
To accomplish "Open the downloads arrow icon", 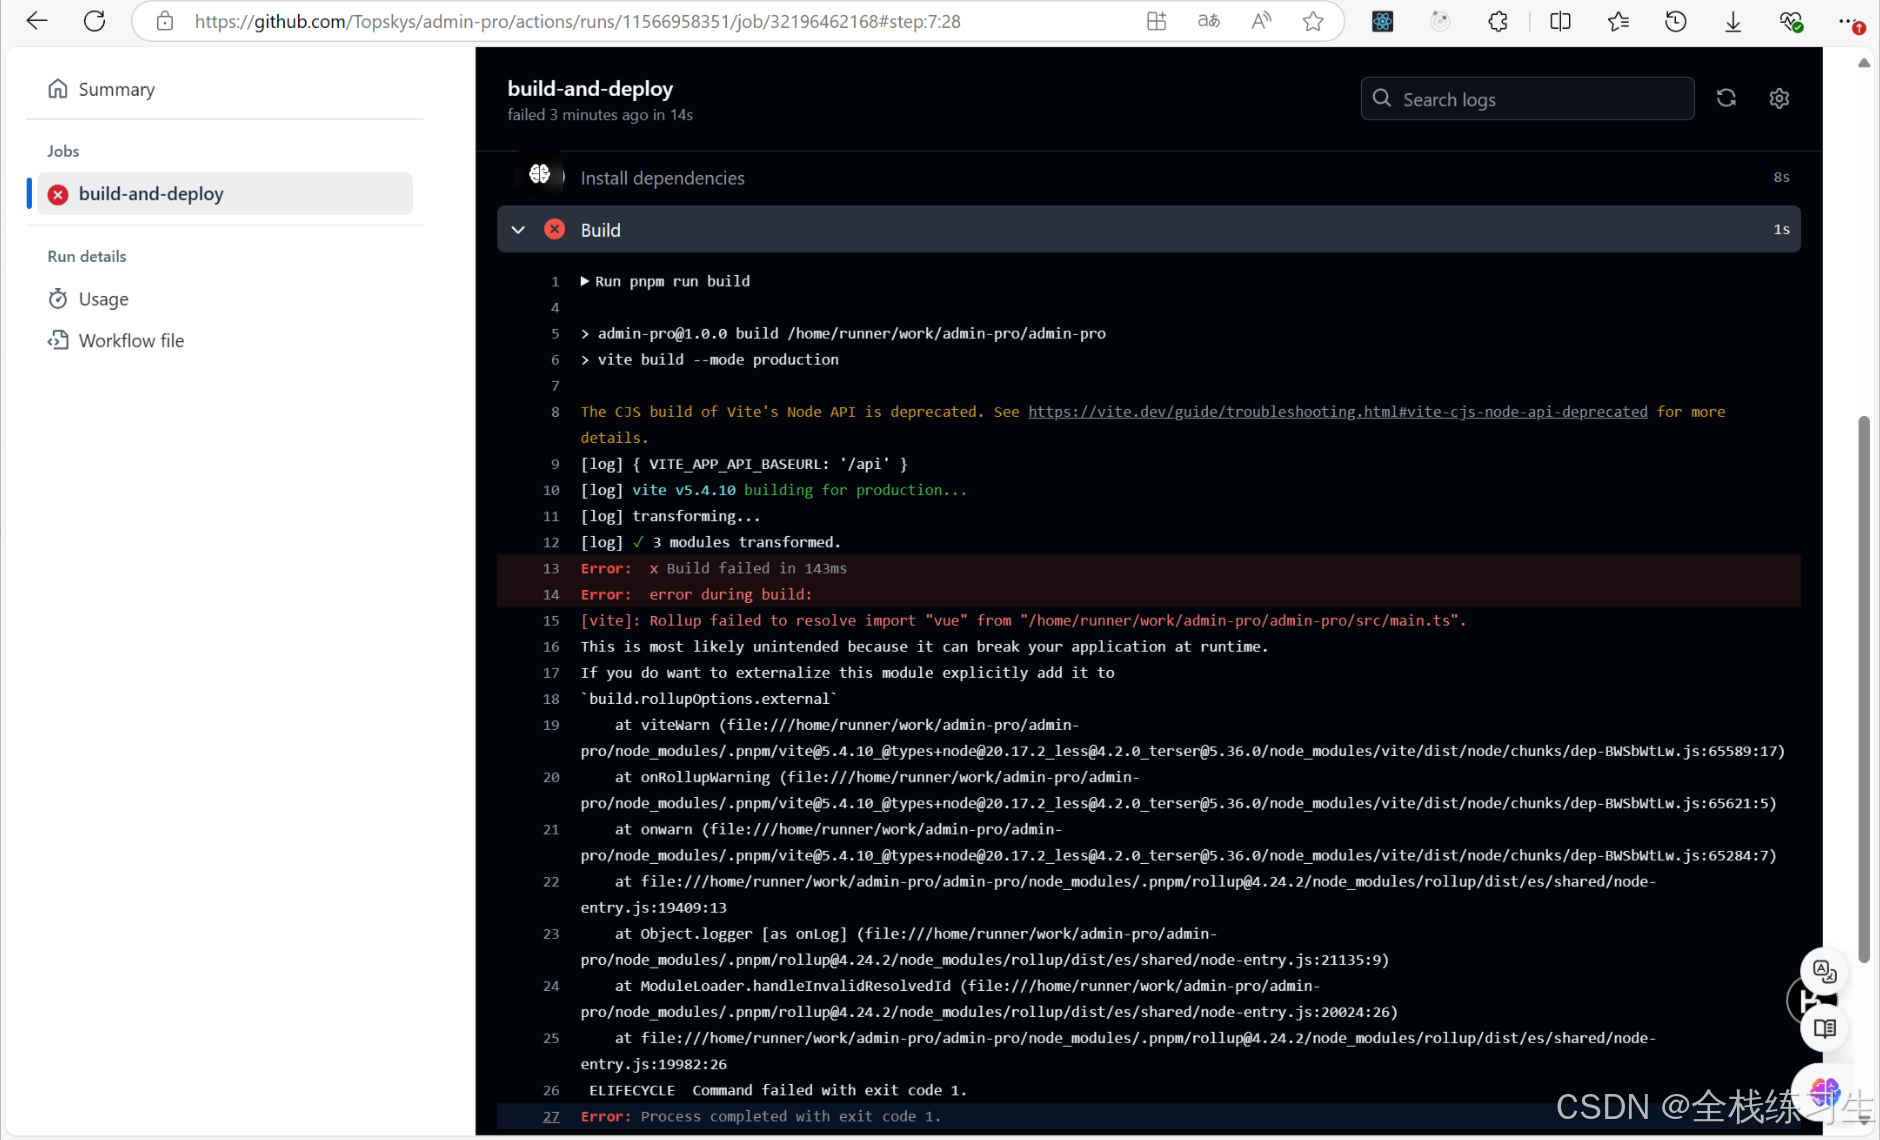I will tap(1733, 21).
